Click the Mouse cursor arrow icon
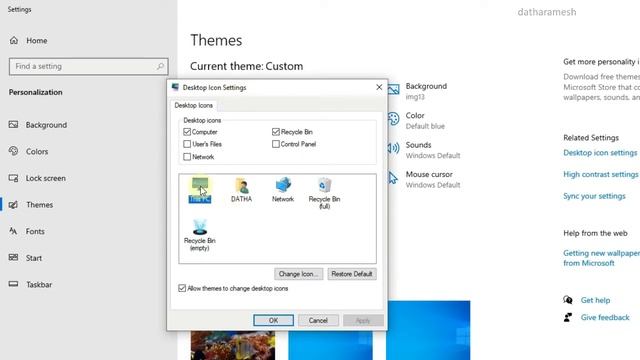The height and width of the screenshot is (360, 640). tap(393, 178)
